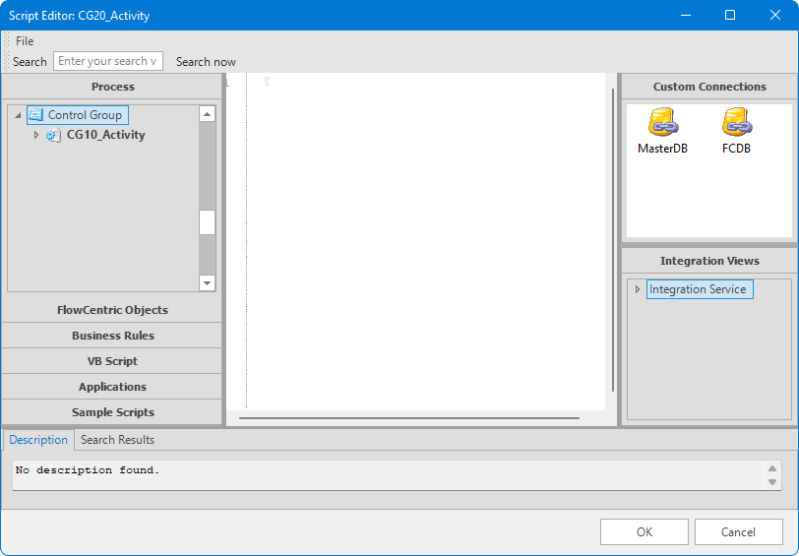This screenshot has width=799, height=556.
Task: Click the CG10_Activity gear icon
Action: [52, 135]
